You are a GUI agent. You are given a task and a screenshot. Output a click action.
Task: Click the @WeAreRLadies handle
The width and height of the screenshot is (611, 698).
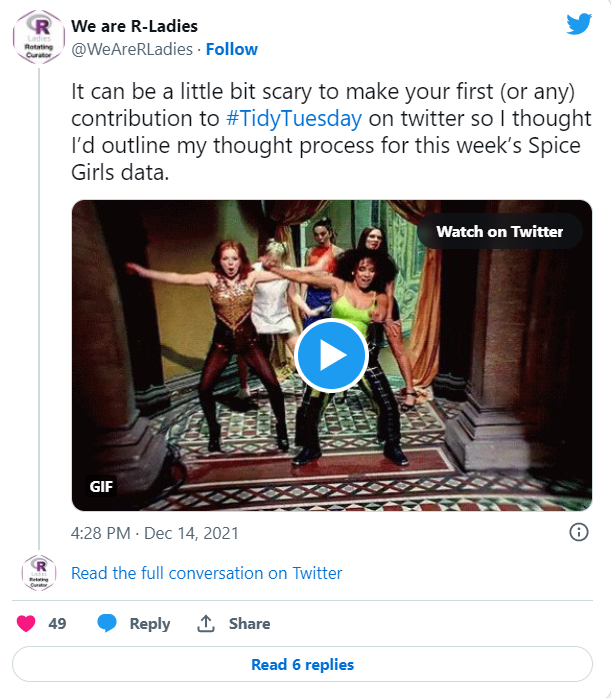click(x=133, y=49)
